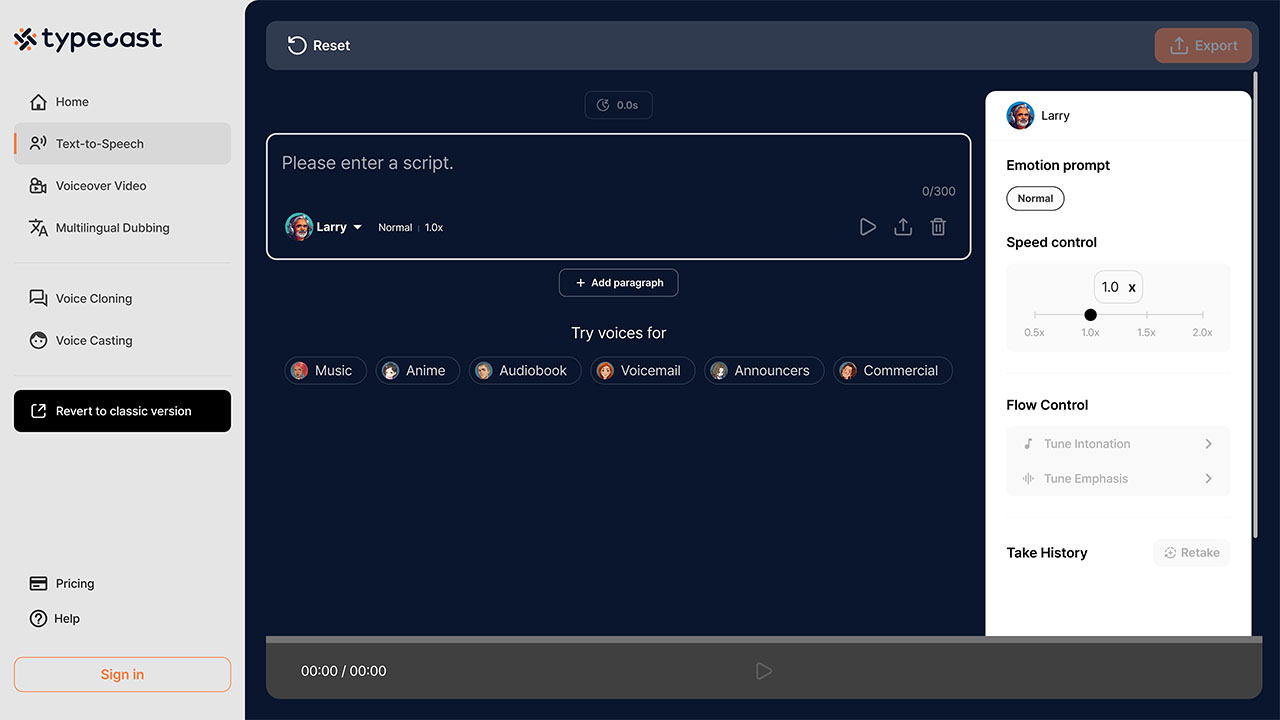Try the Audiobook voice chip
The image size is (1280, 720).
point(525,371)
